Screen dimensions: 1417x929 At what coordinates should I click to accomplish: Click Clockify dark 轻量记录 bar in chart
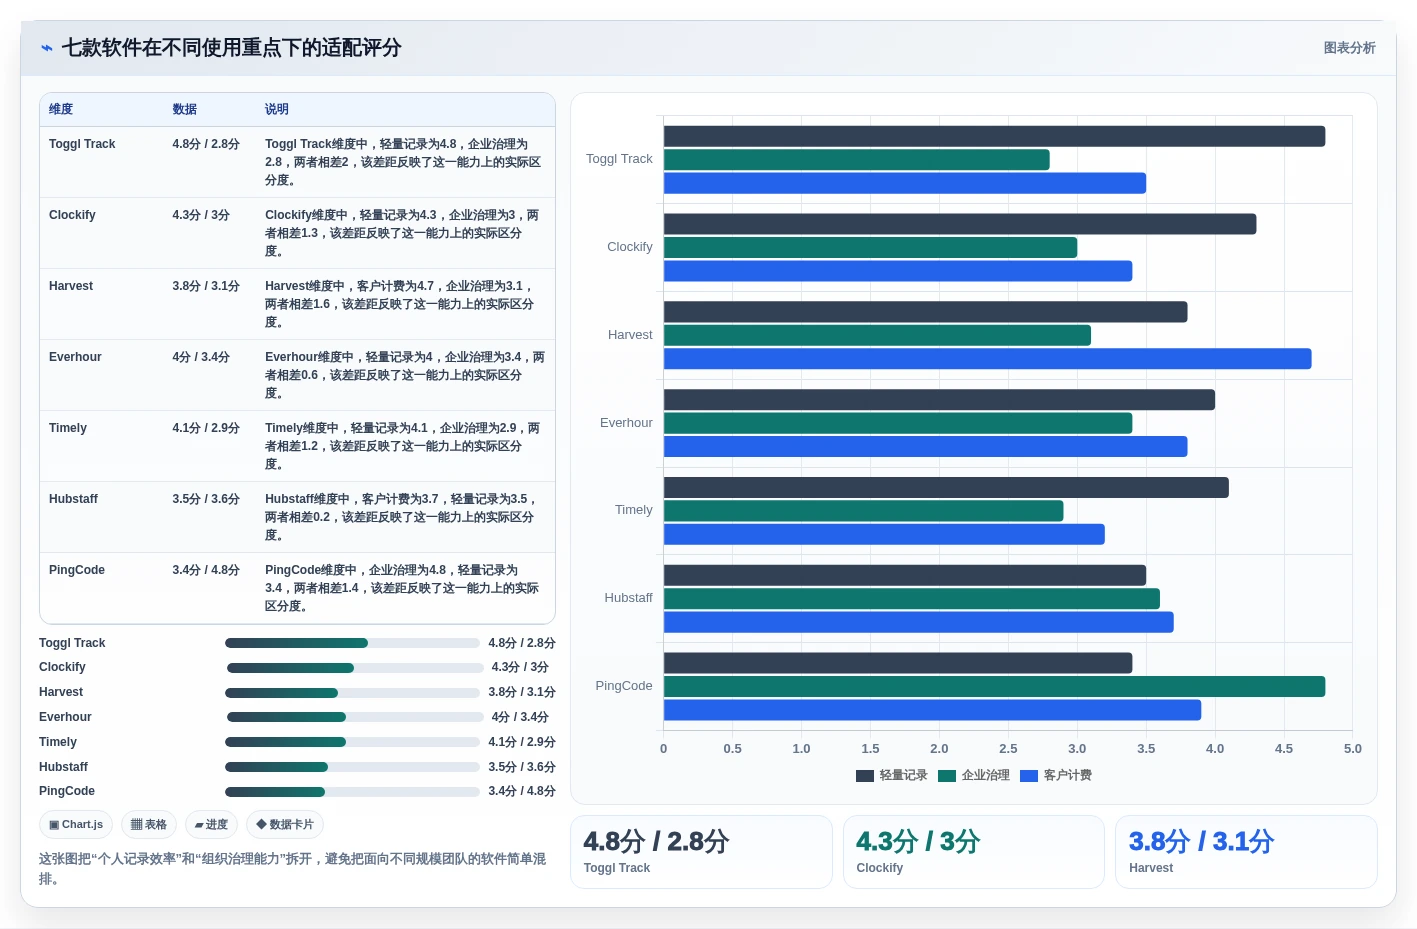[x=960, y=224]
